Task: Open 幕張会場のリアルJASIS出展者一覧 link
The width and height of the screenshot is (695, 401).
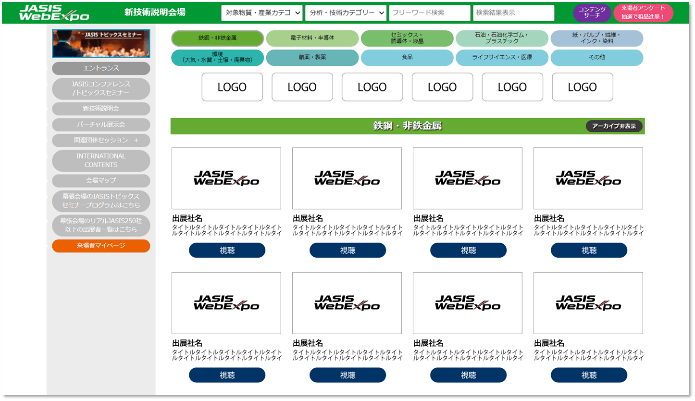Action: pyautogui.click(x=101, y=225)
